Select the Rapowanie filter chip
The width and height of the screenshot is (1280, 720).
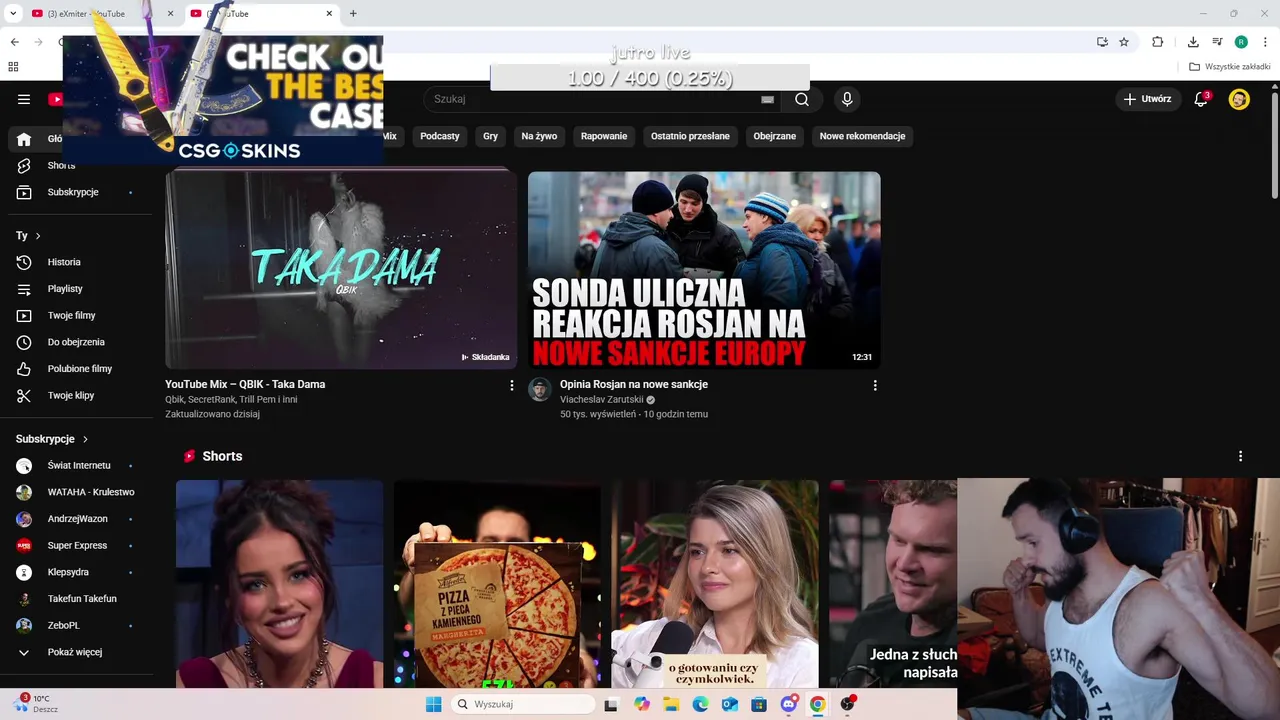tap(604, 136)
